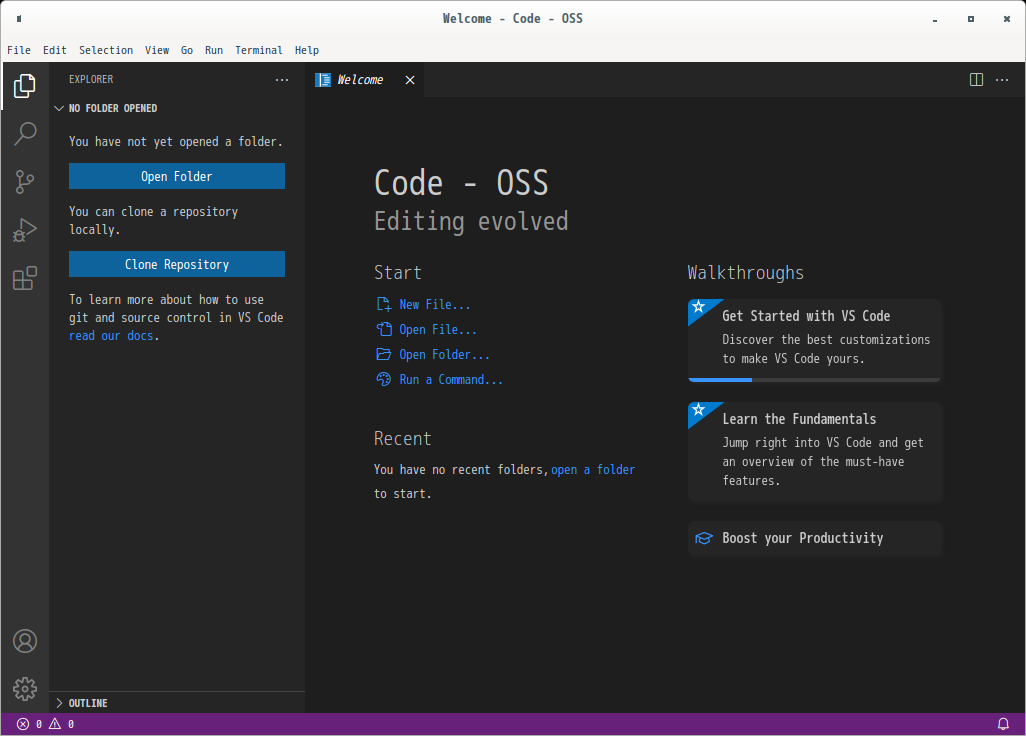Open Explorer views and more actions ellipsis
Screen dimensions: 1026x736
[x=282, y=80]
